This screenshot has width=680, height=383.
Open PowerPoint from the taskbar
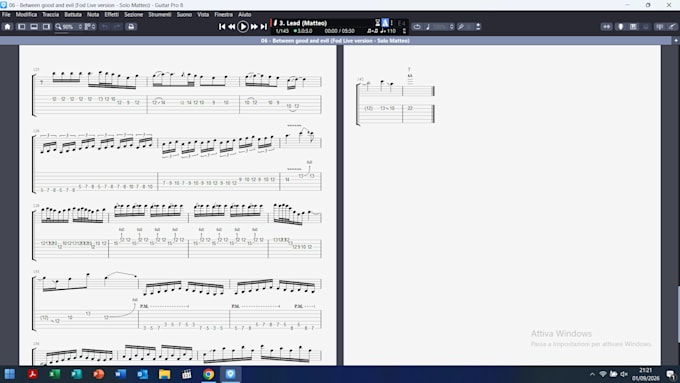98,374
